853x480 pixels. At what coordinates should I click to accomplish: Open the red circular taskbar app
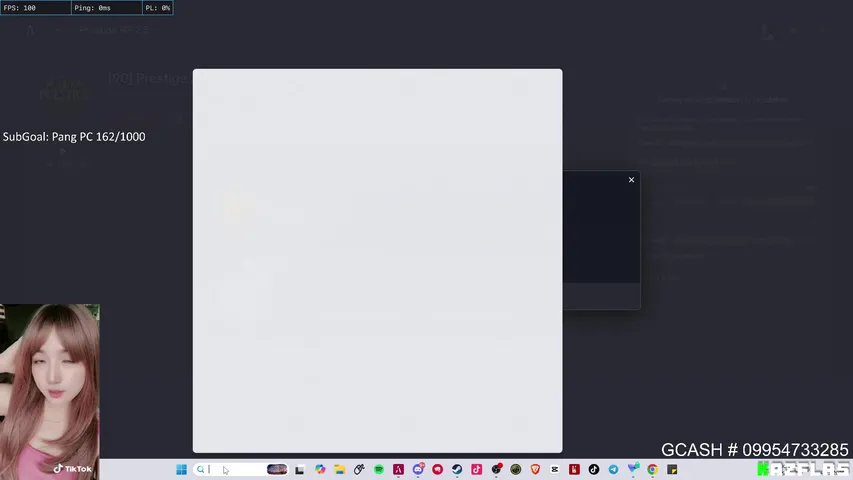(x=437, y=469)
